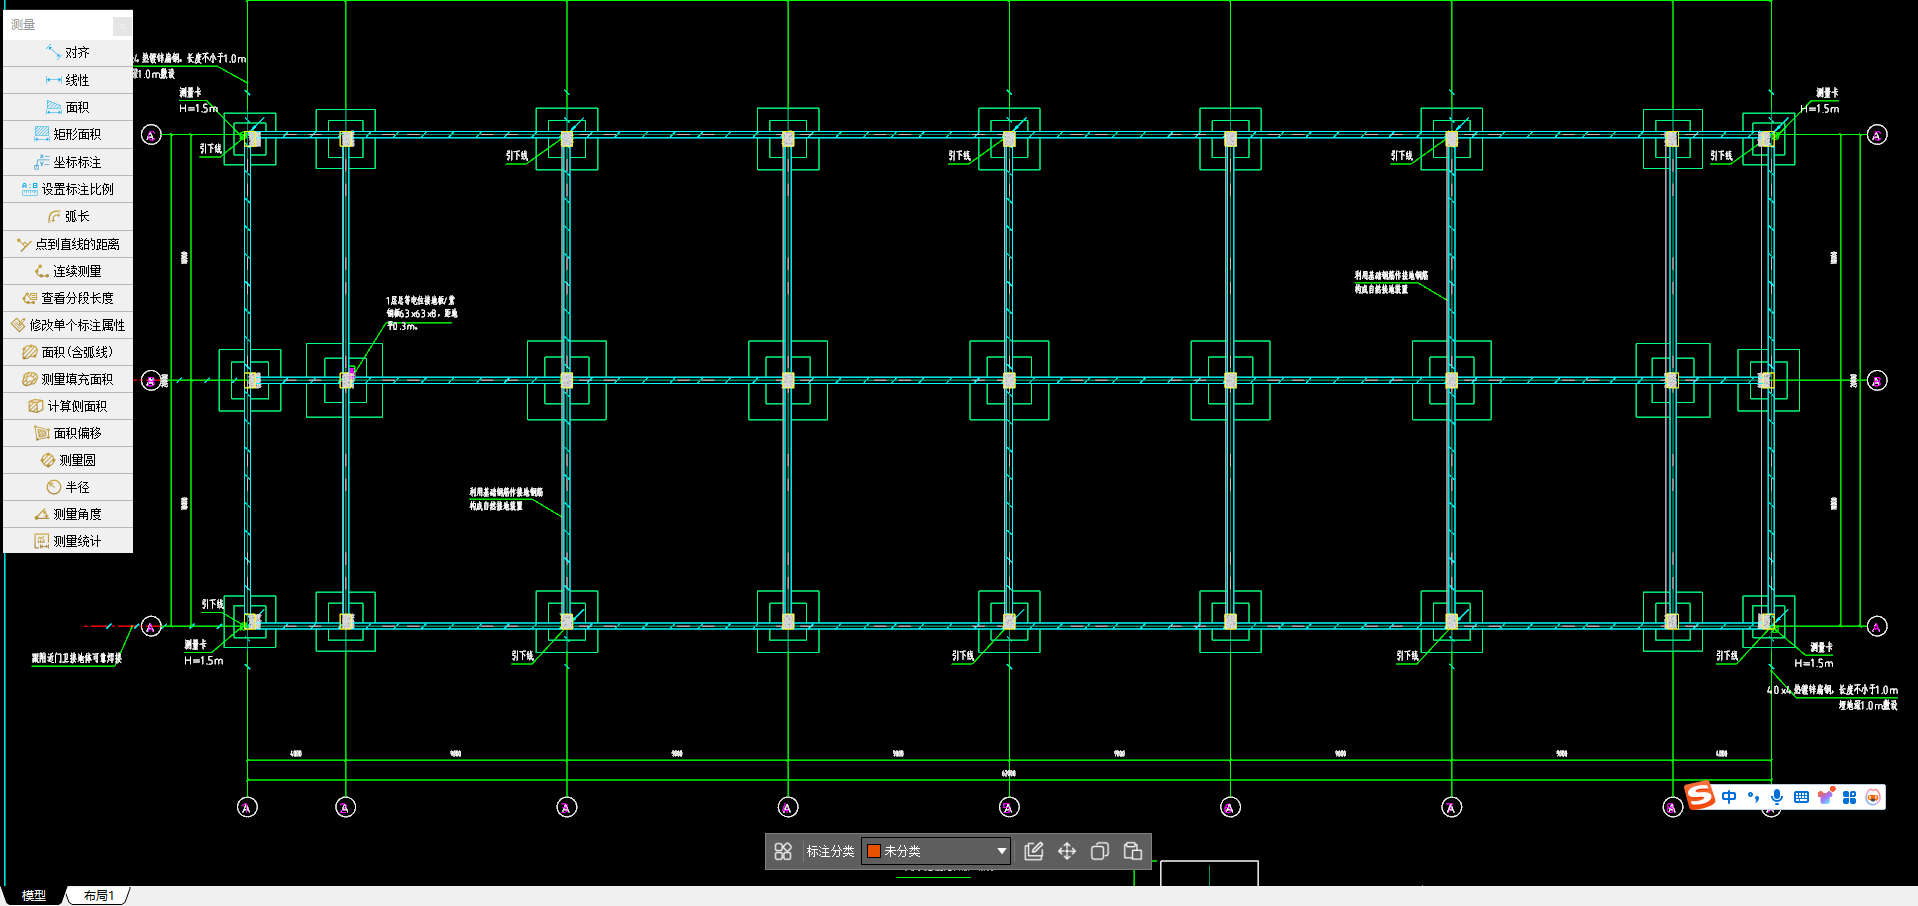Open 设置标注比例 annotation scale settings
Screen dimensions: 1918x906
[x=68, y=189]
